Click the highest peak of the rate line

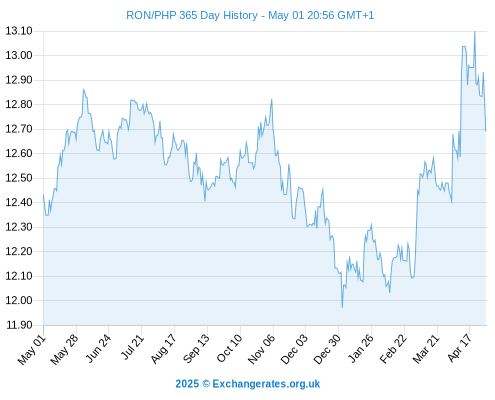tap(475, 32)
